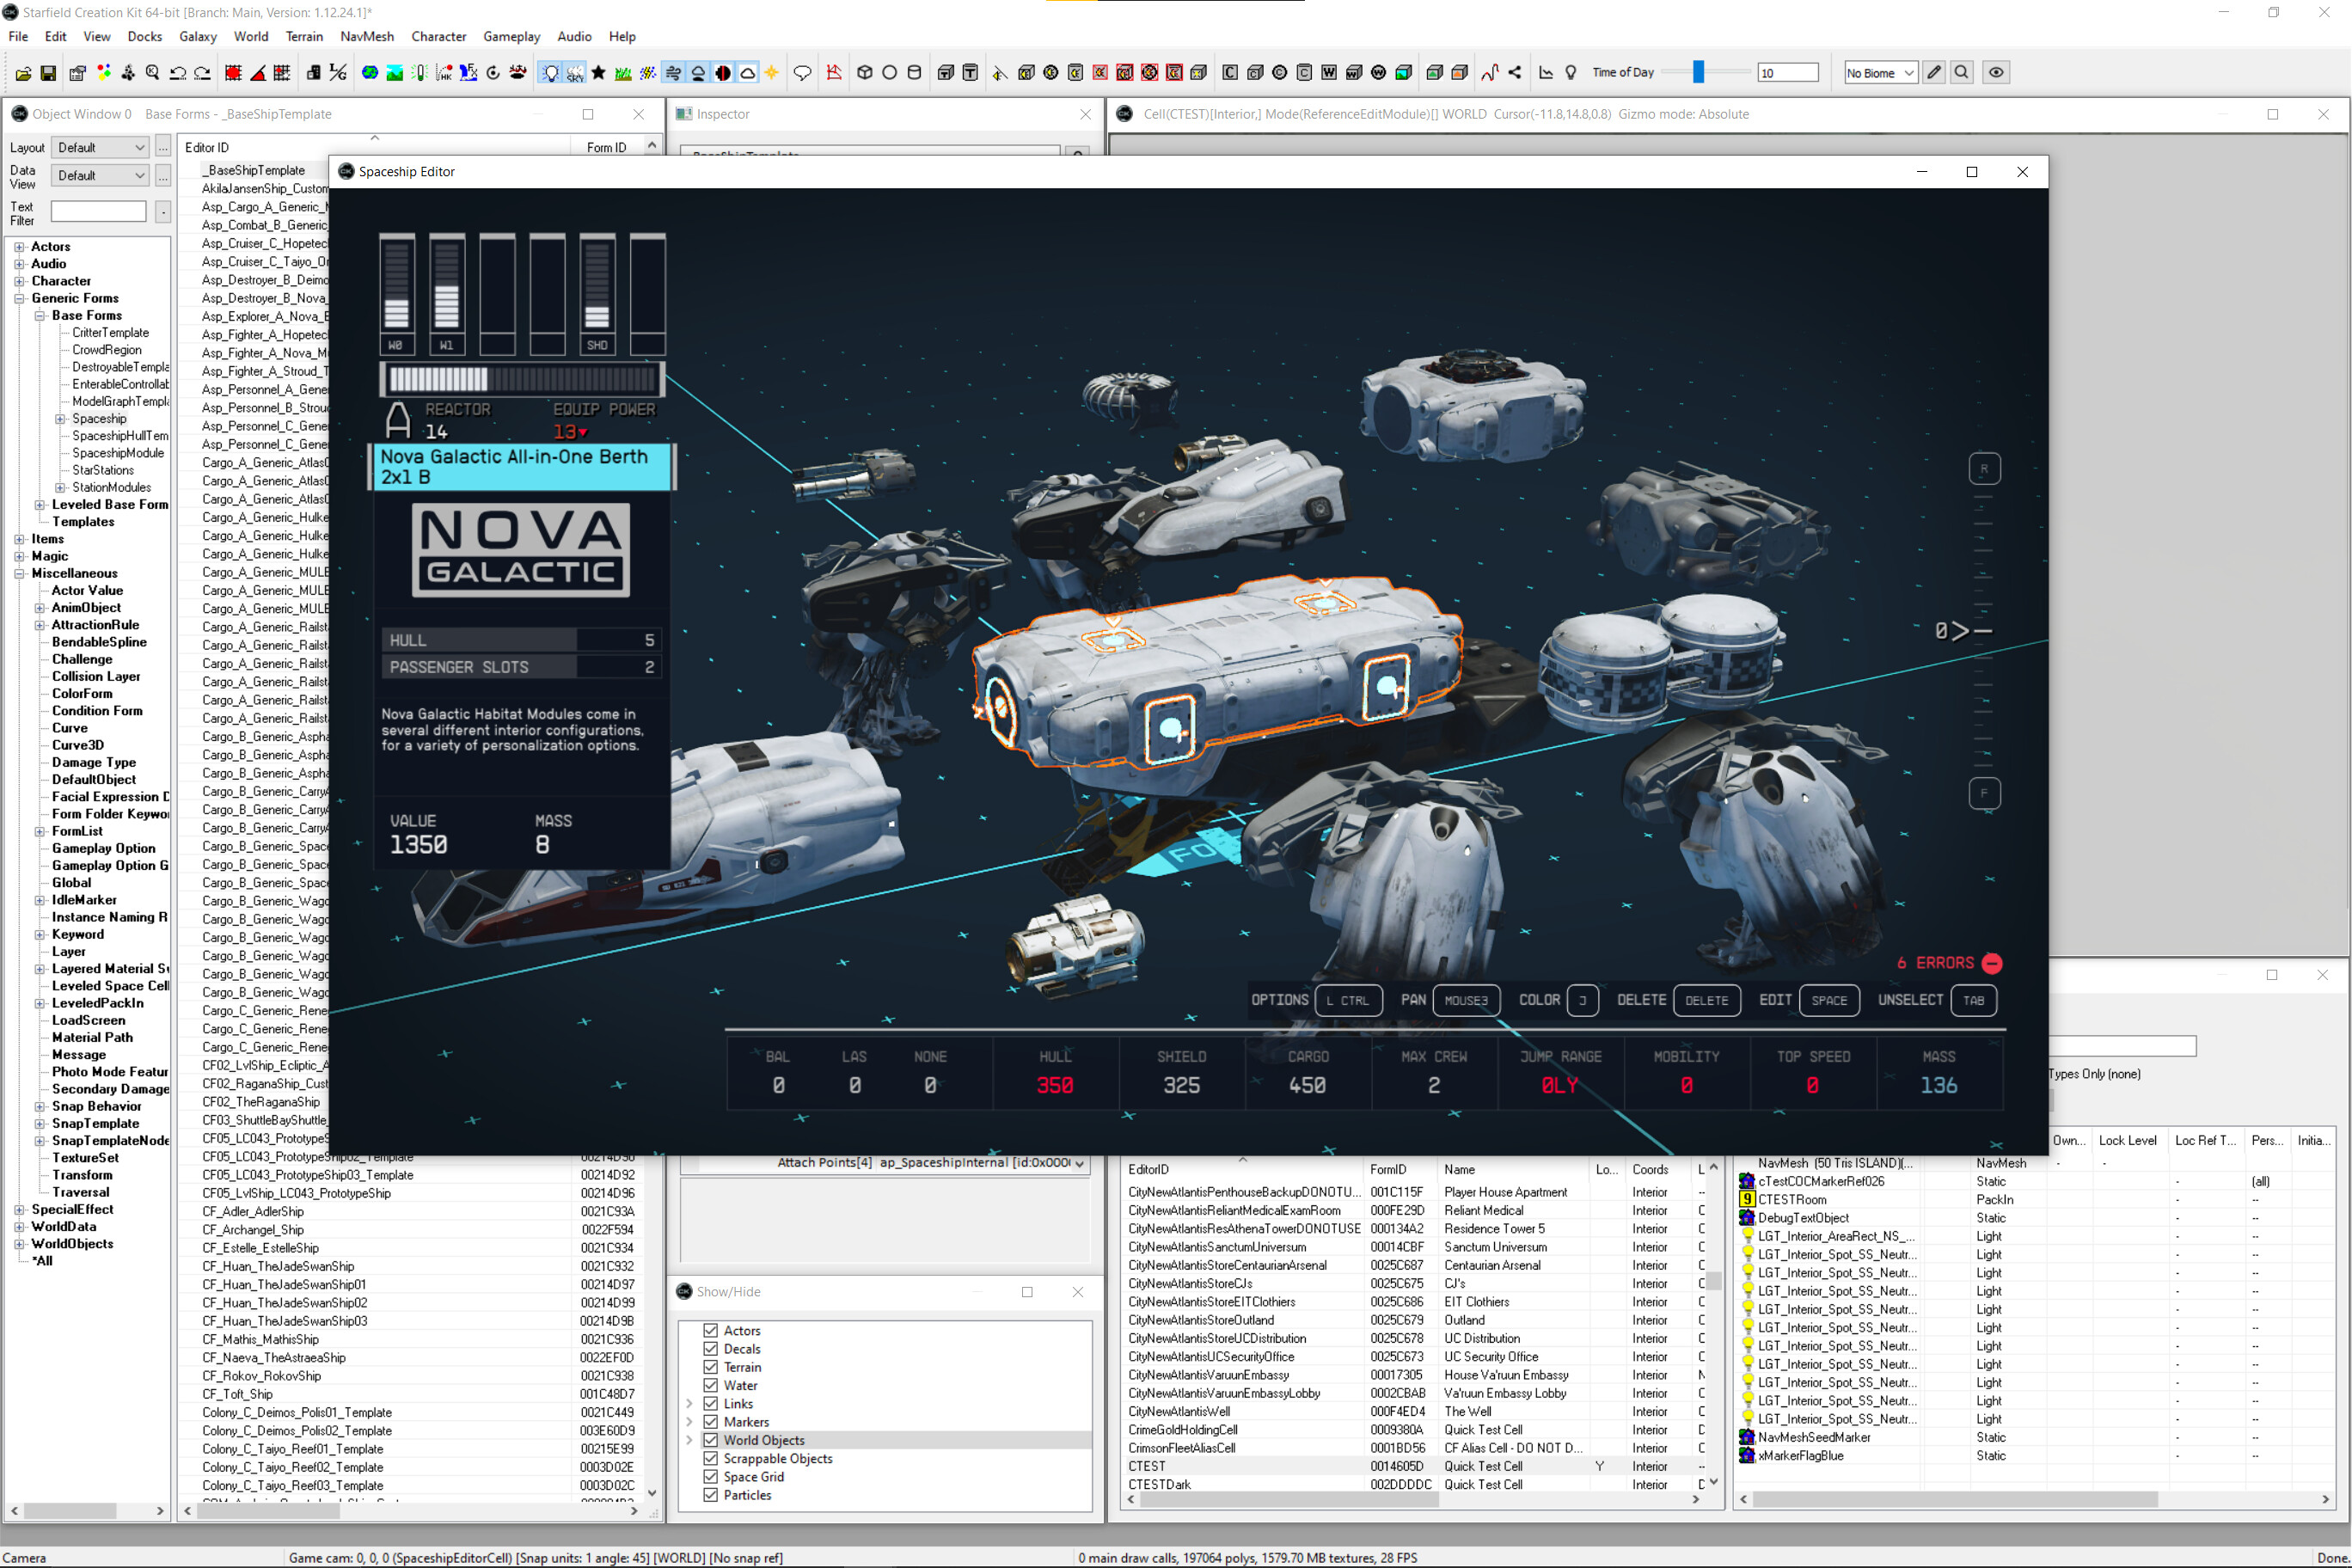
Task: Select the Landscape Editing tool in the toolbar
Action: tap(394, 72)
